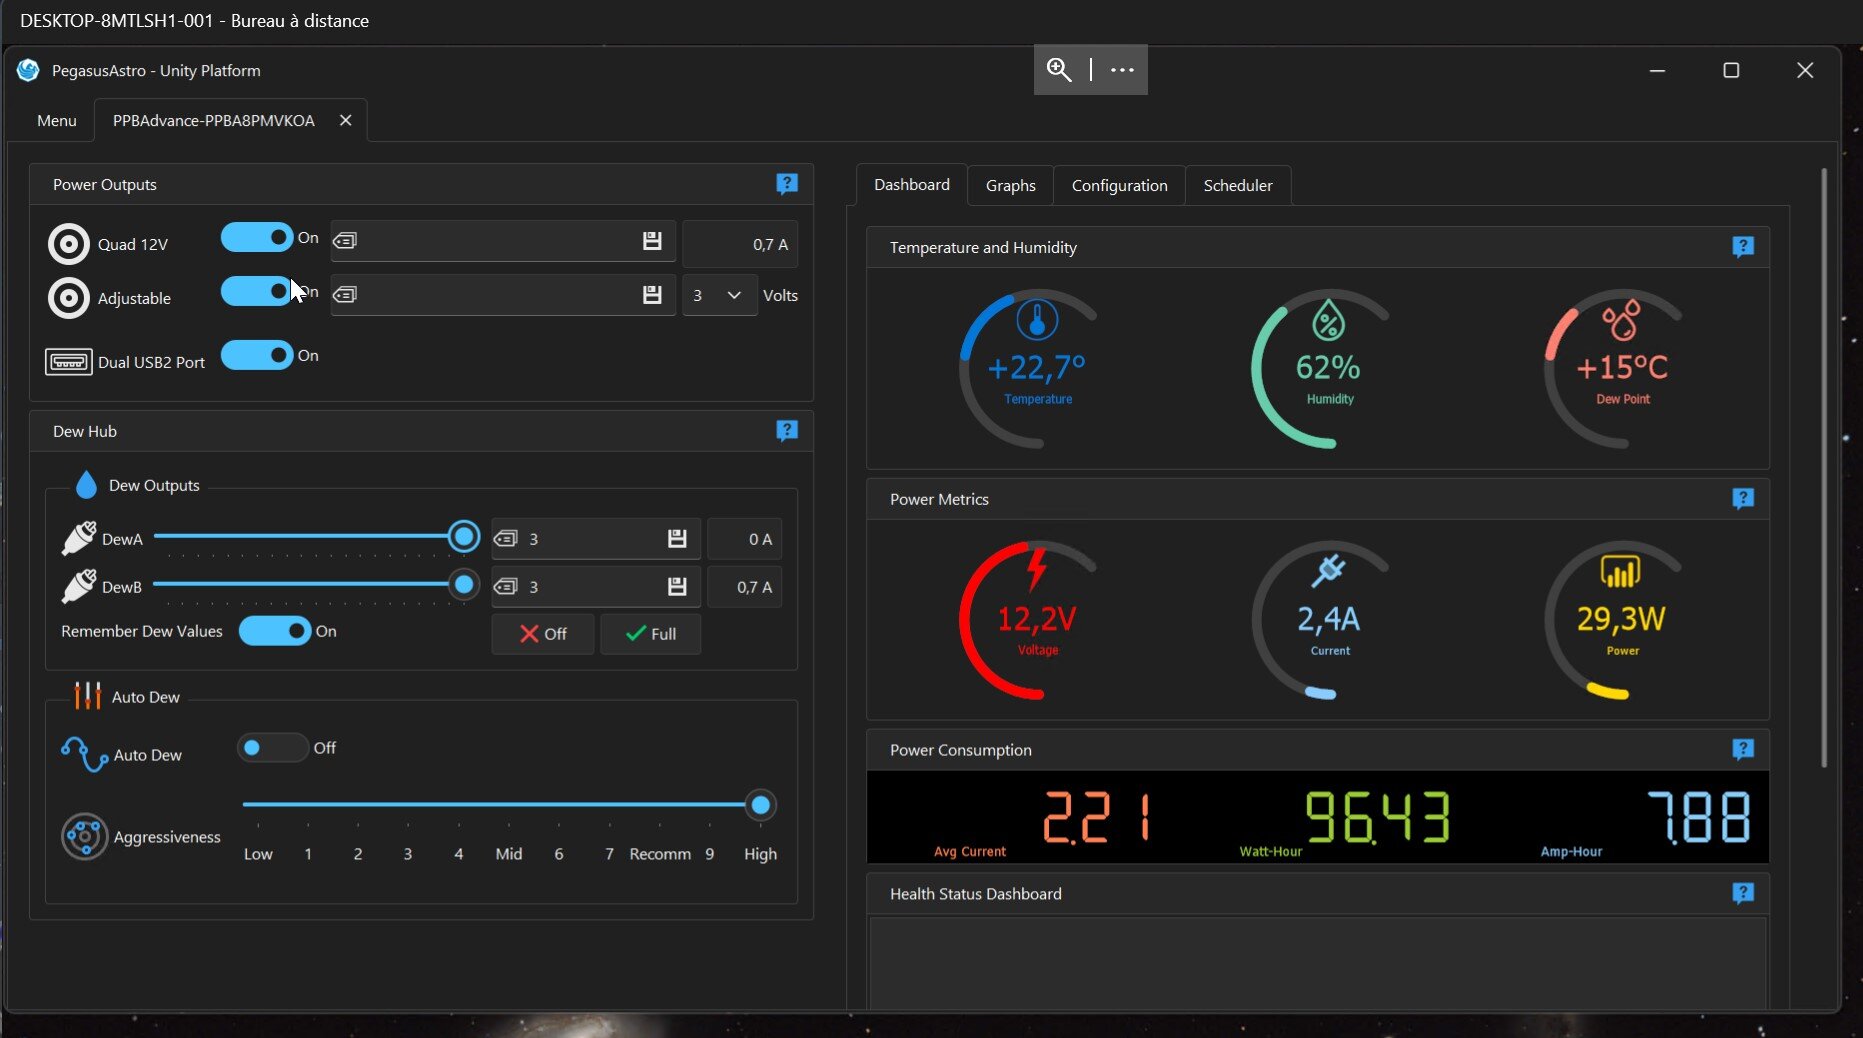This screenshot has height=1038, width=1863.
Task: Open Temperature and Humidity help icon
Action: point(1743,247)
